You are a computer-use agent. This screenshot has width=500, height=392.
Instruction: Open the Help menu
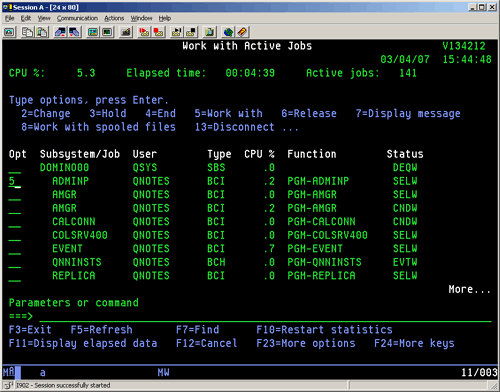pyautogui.click(x=165, y=18)
